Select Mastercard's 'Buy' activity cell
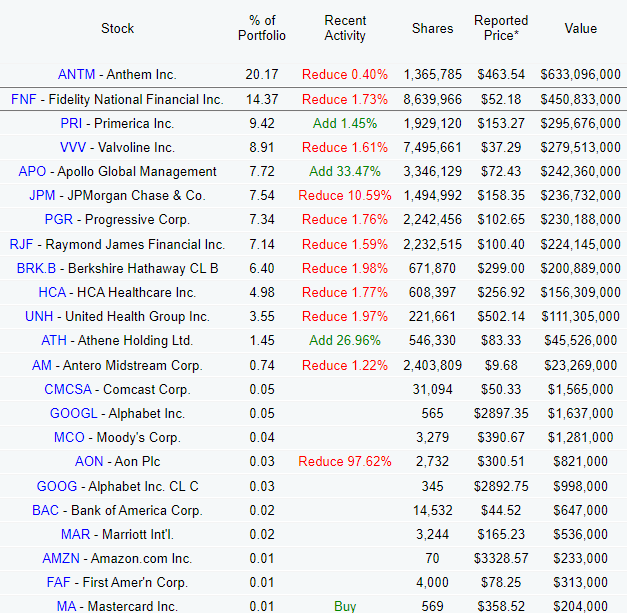The width and height of the screenshot is (629, 613). pyautogui.click(x=345, y=606)
